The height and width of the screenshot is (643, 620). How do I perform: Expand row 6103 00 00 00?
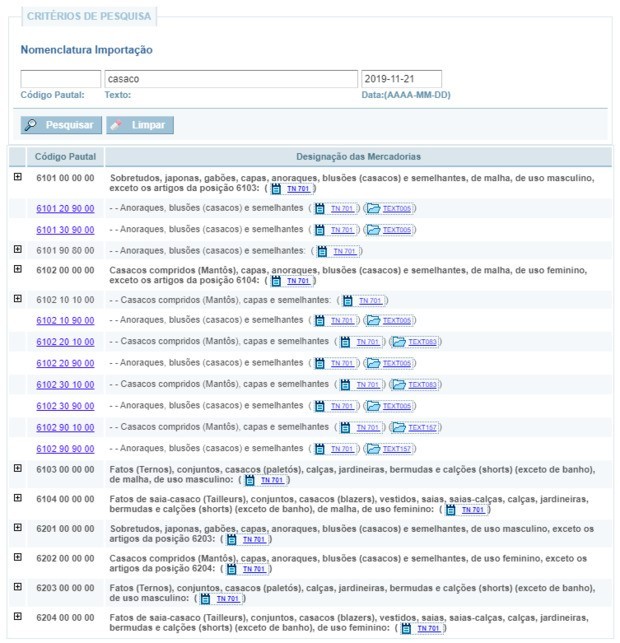18,468
